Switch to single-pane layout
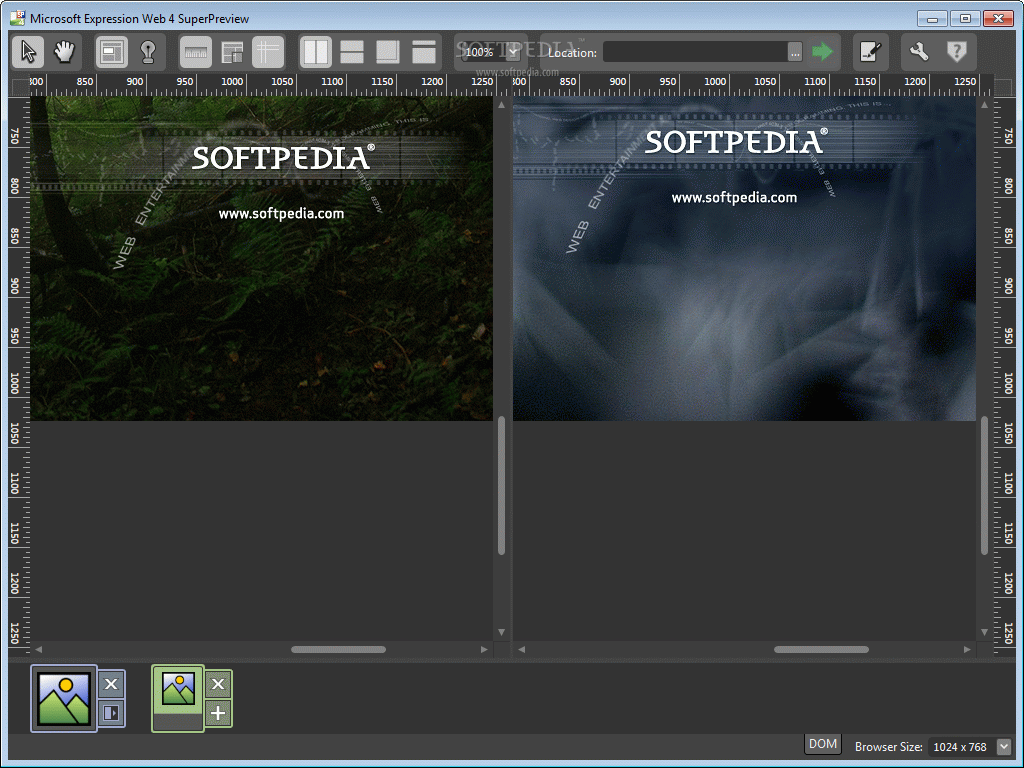Screen dimensions: 1024x768 pos(424,52)
